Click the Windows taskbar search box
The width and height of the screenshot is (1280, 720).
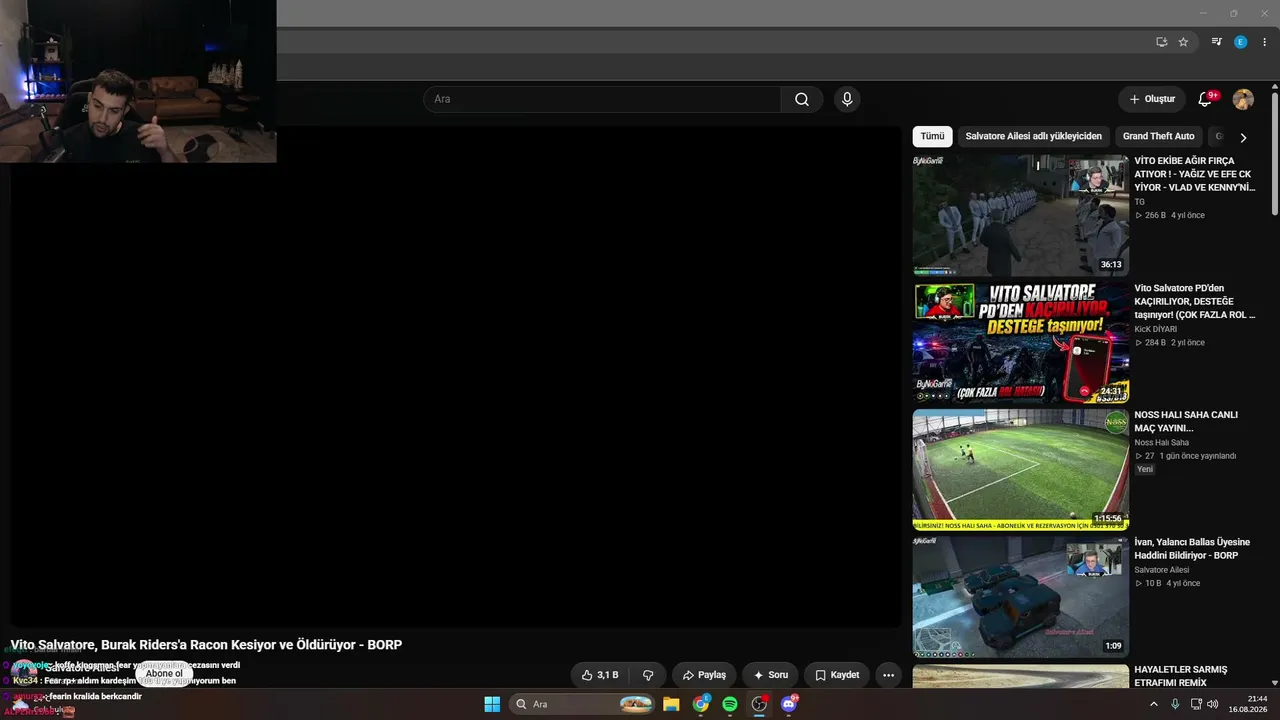[x=583, y=704]
